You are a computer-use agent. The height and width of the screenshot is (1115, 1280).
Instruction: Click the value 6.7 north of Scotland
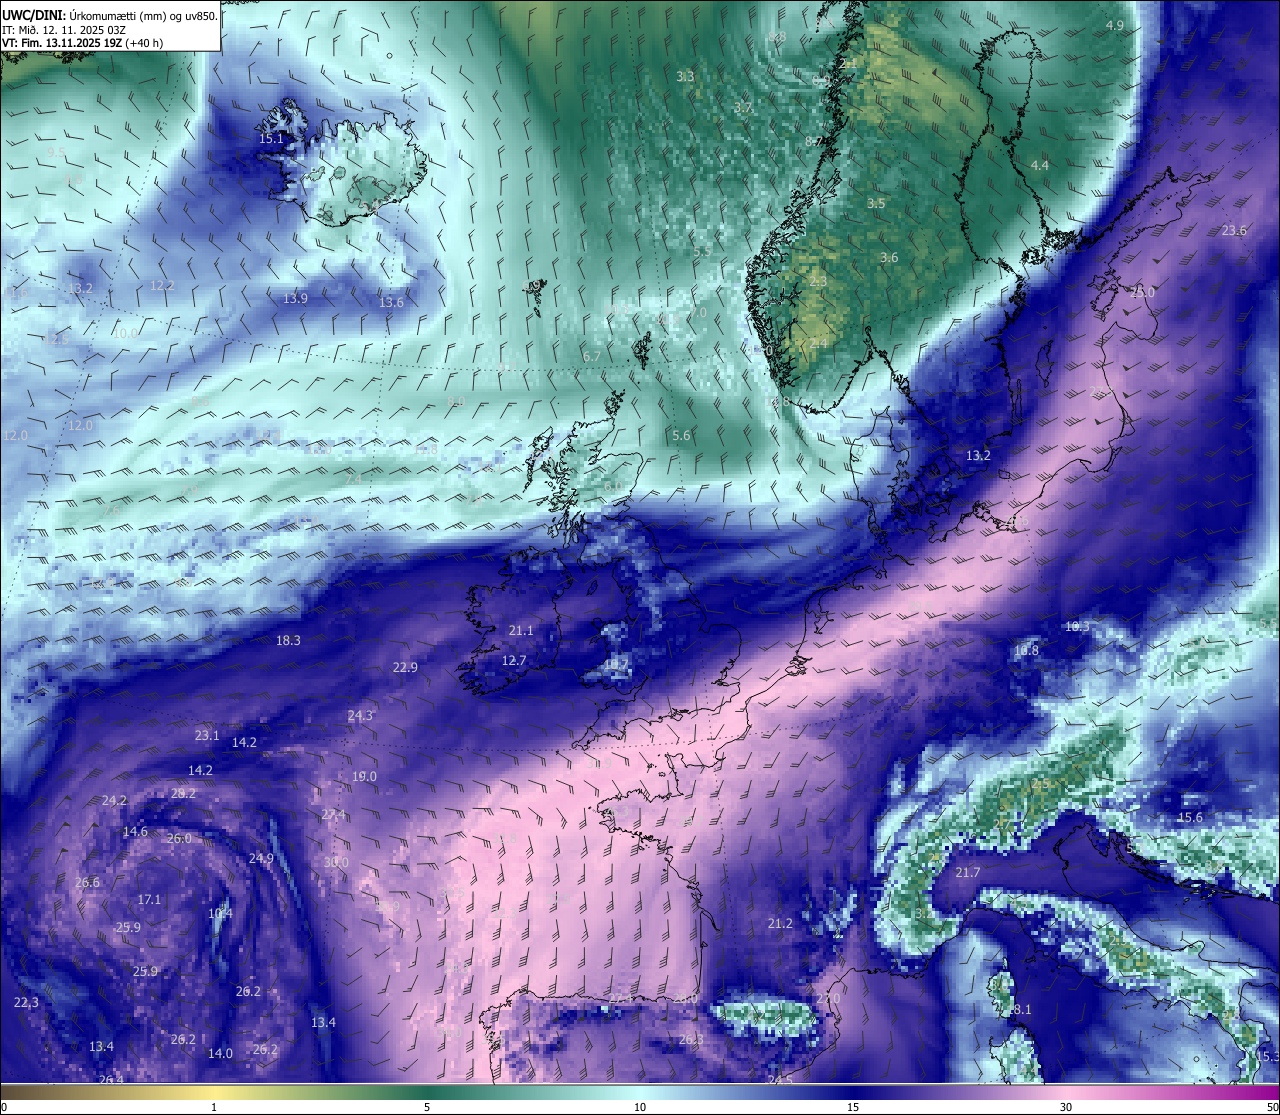pyautogui.click(x=591, y=356)
